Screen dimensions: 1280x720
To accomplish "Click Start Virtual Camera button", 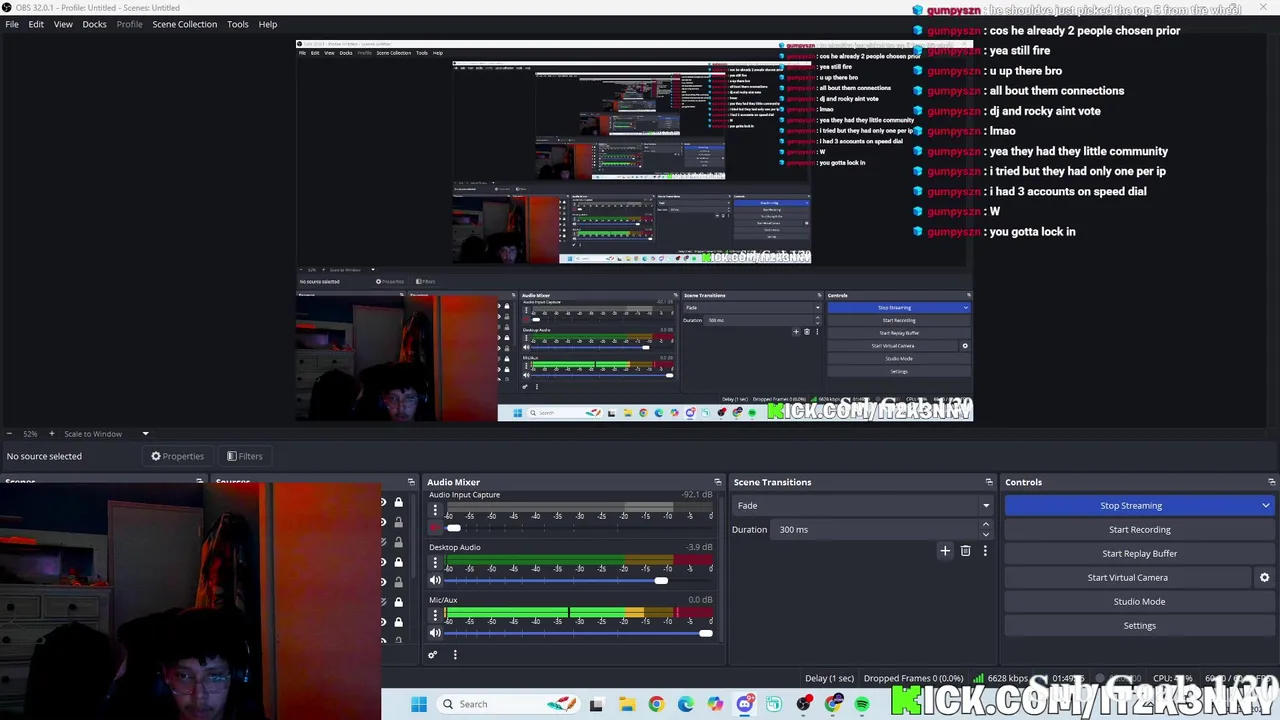I will pos(1127,578).
